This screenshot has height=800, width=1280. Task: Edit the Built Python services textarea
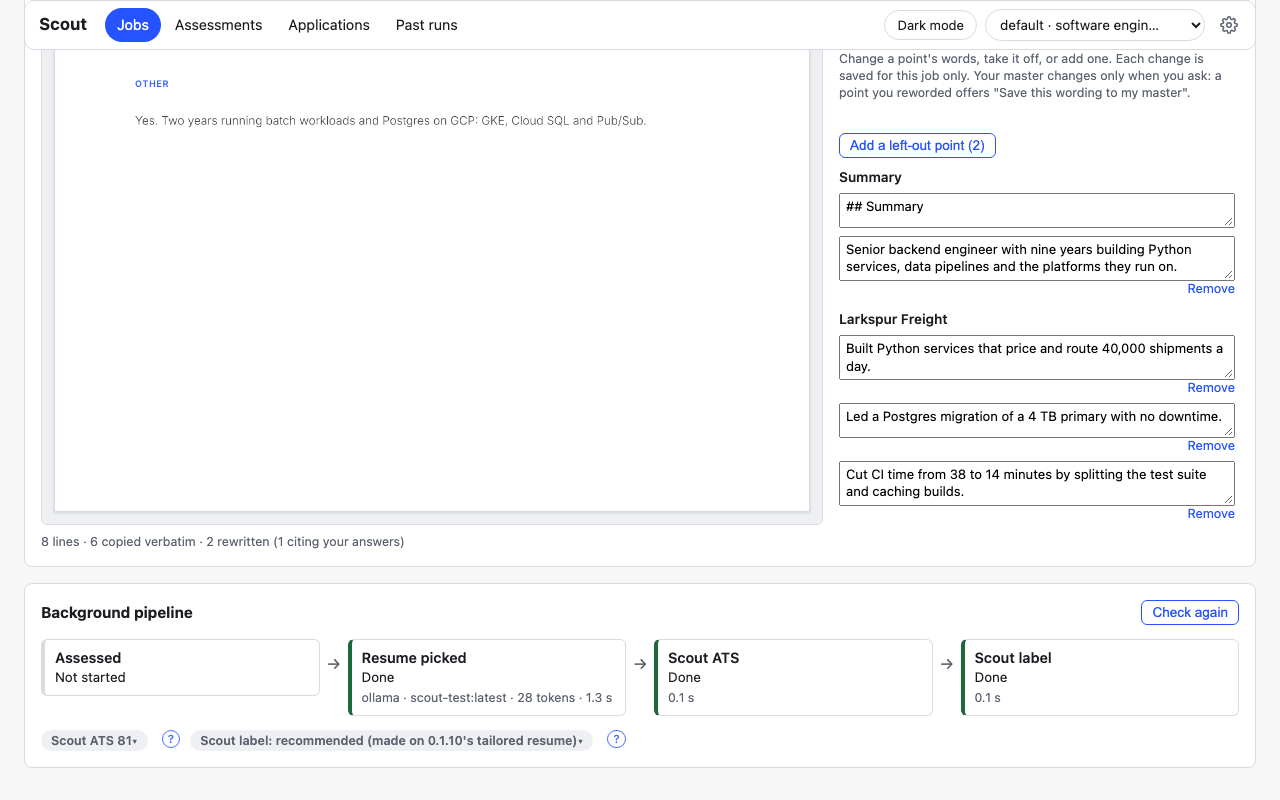click(x=1037, y=357)
